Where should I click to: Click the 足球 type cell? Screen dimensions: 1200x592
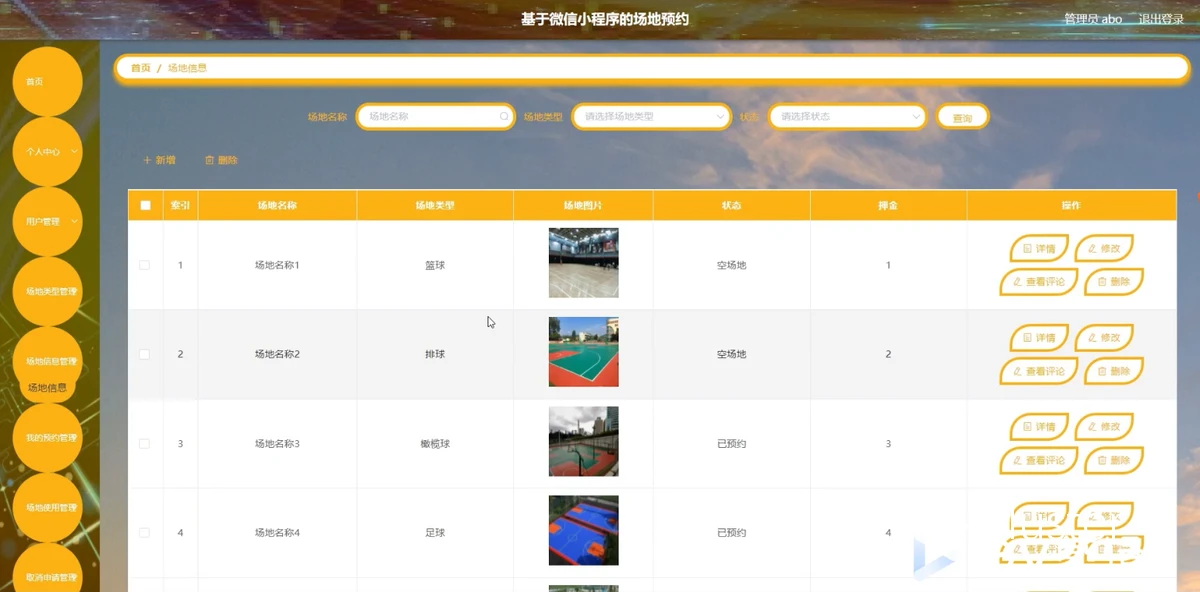[x=435, y=533]
